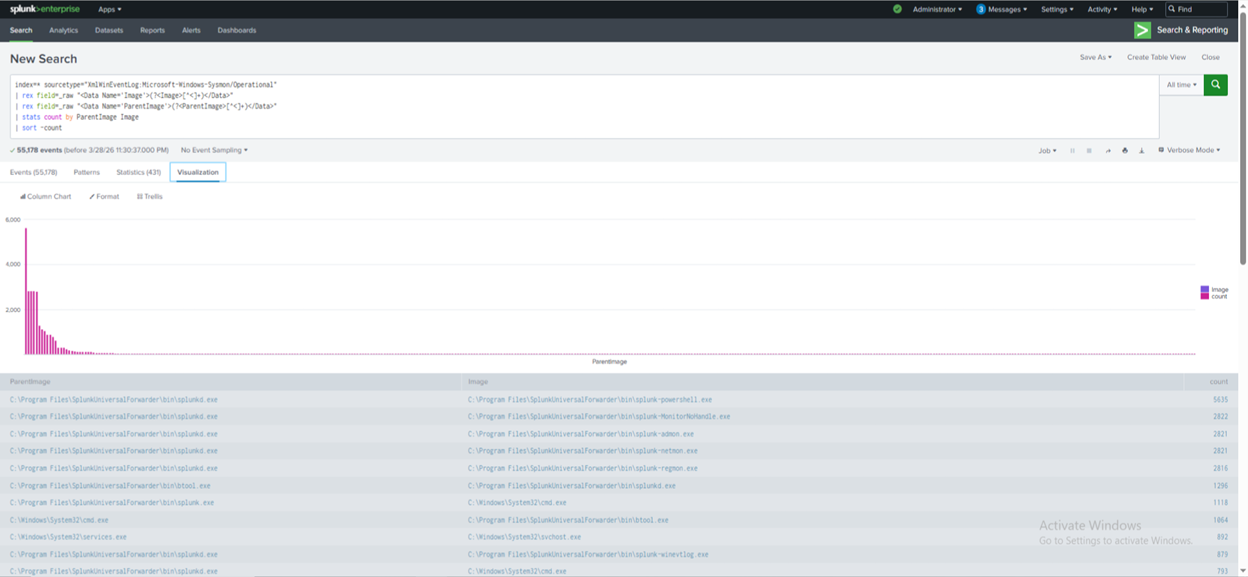Viewport: 1248px width, 577px height.
Task: Run the search with the green magnifier button
Action: click(1215, 85)
